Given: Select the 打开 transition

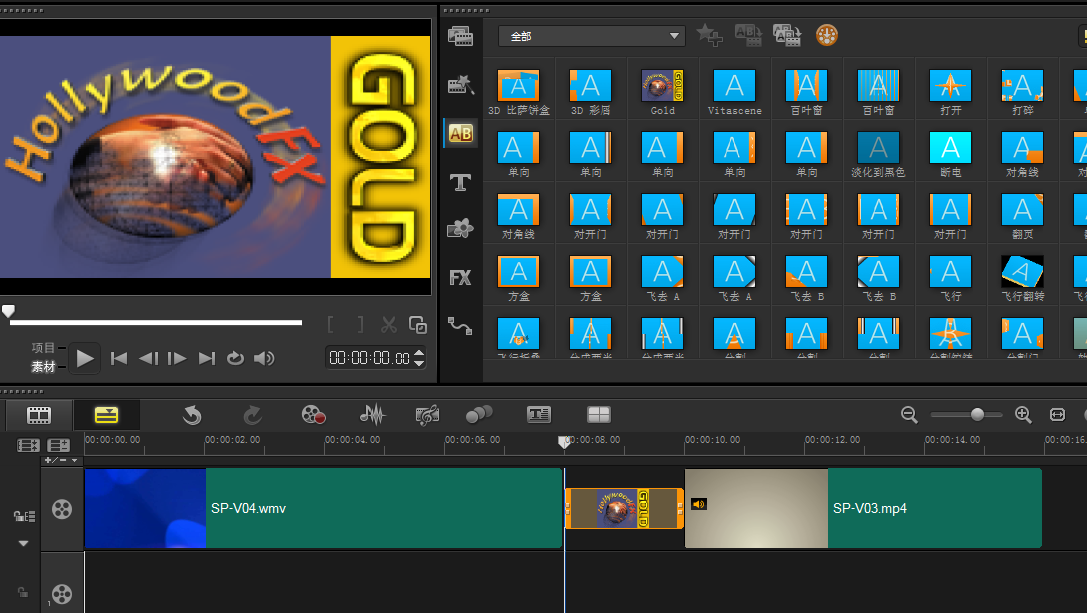Looking at the screenshot, I should [950, 92].
